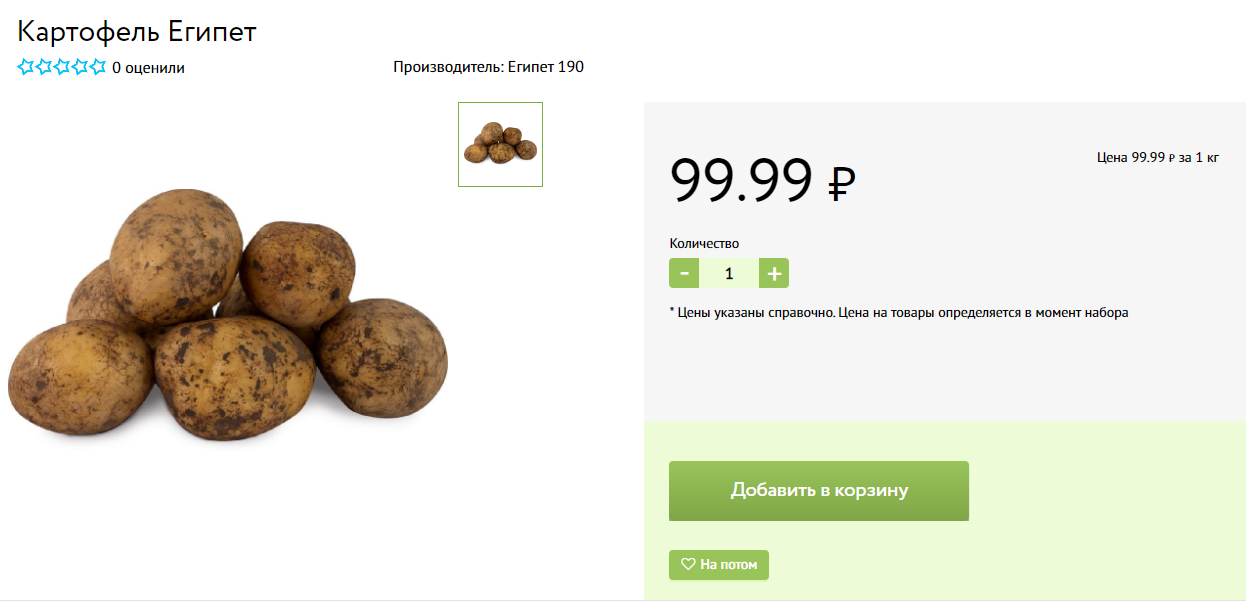Click the large 99.99 ₽ price
Image resolution: width=1246 pixels, height=603 pixels.
point(763,181)
